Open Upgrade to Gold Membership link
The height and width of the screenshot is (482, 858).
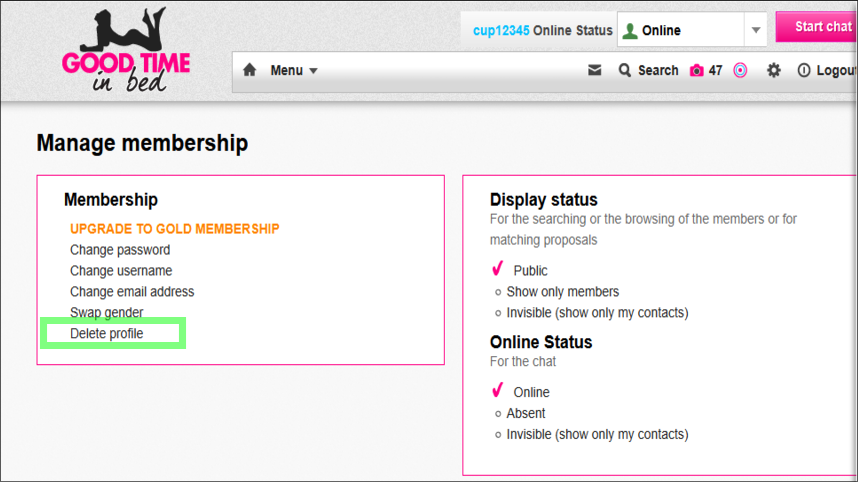pyautogui.click(x=175, y=229)
